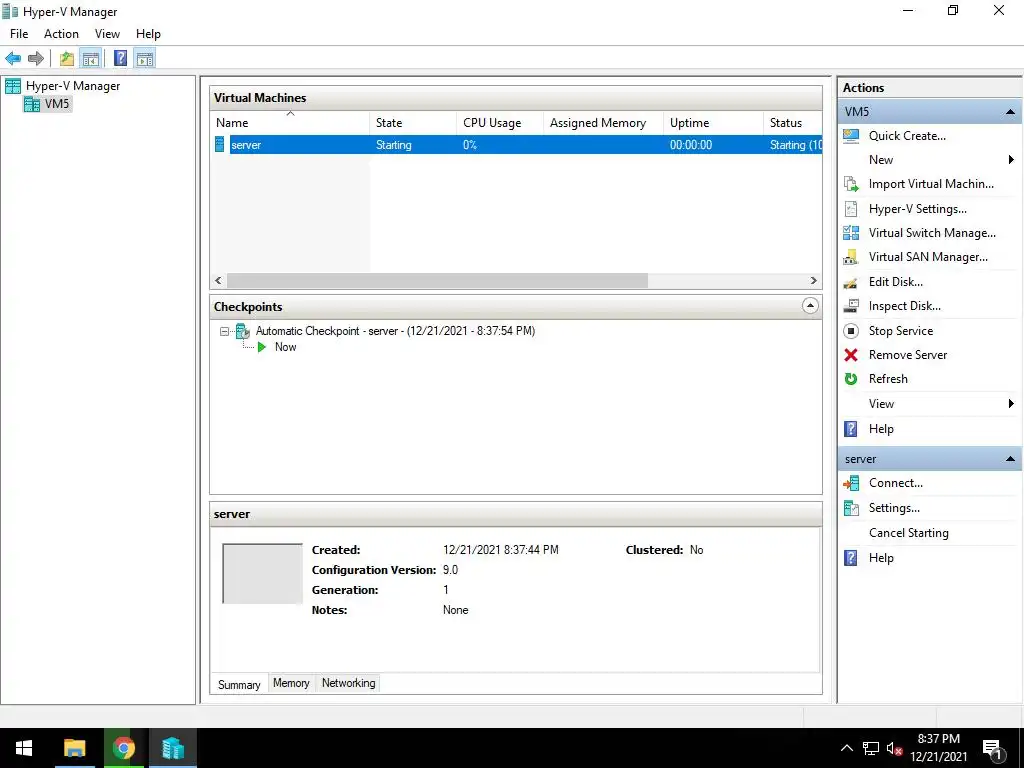Click the Hyper-V Settings icon

(851, 209)
